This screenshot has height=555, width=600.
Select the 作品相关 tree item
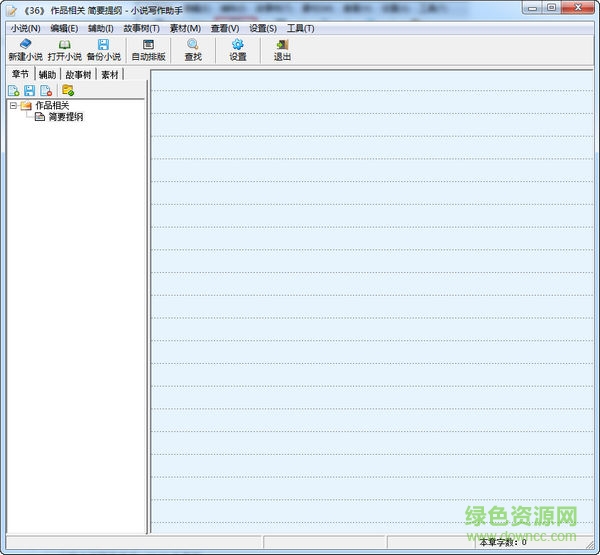(x=52, y=105)
